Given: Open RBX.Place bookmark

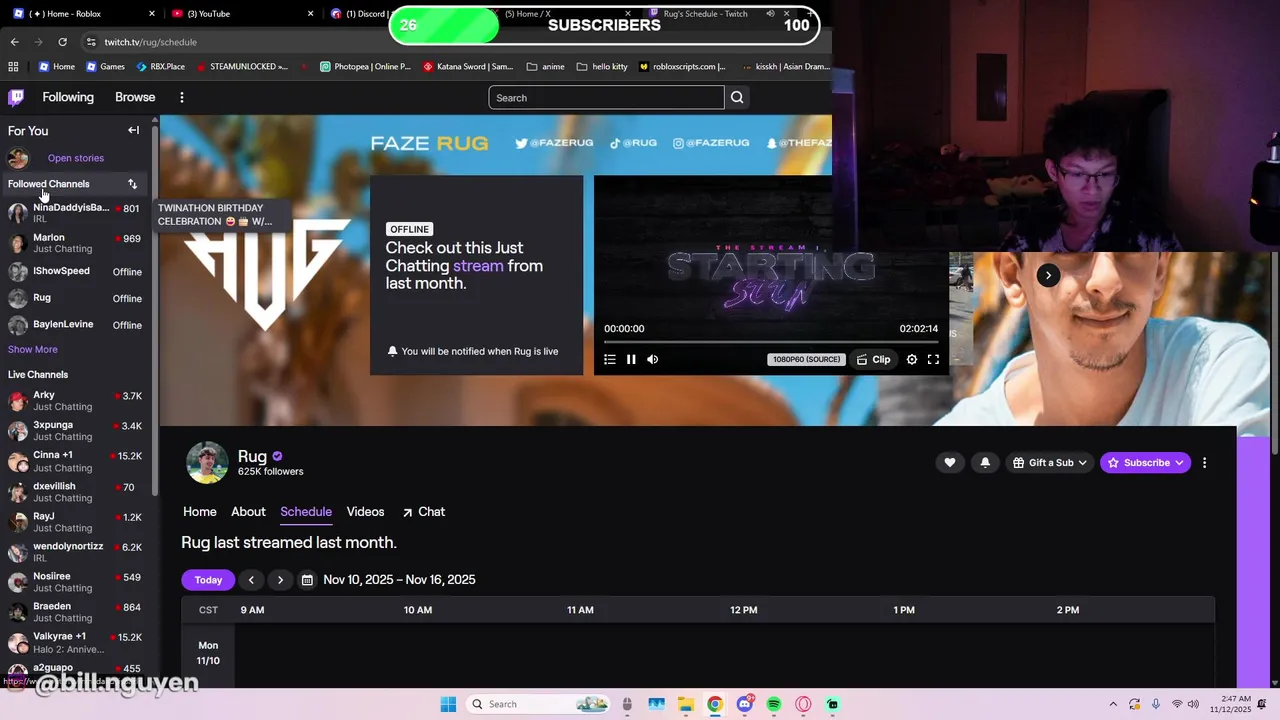Looking at the screenshot, I should pos(159,67).
